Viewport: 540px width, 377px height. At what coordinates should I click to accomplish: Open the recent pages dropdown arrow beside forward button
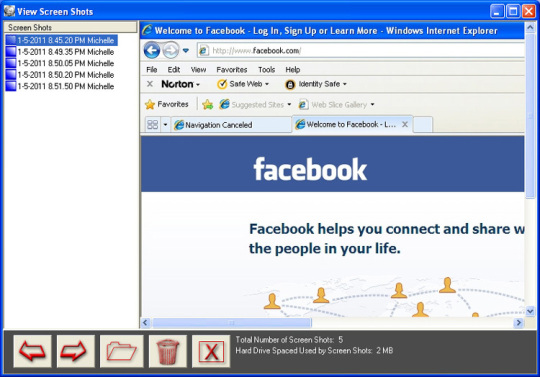(x=186, y=51)
